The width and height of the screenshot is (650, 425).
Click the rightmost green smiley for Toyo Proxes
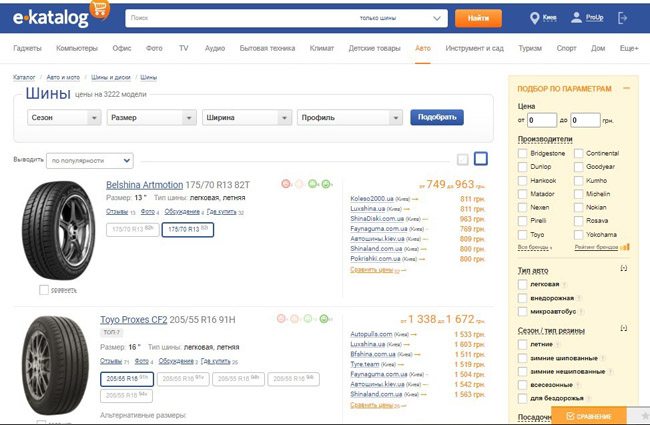[324, 318]
